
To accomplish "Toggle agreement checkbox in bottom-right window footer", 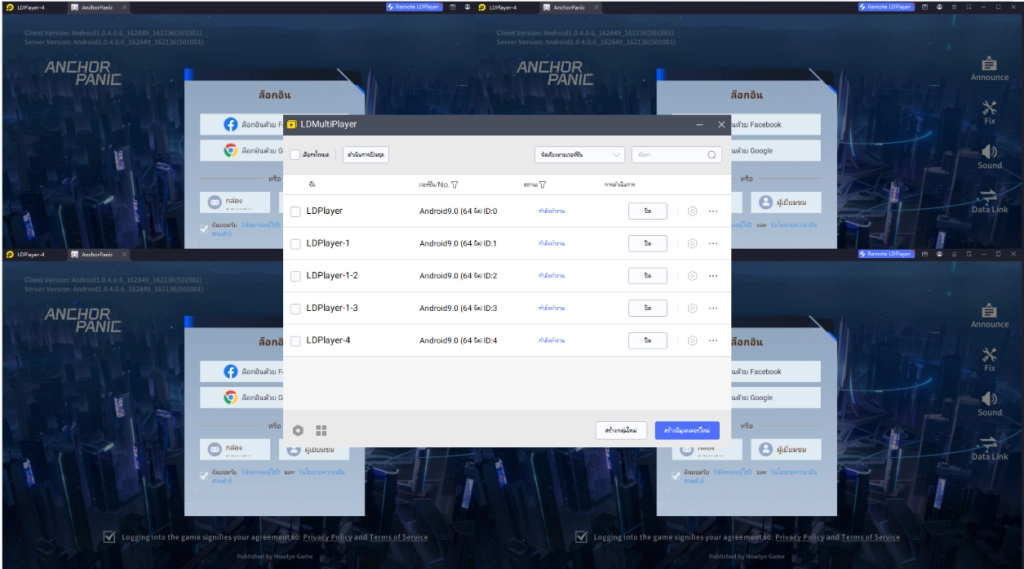I will pyautogui.click(x=581, y=537).
